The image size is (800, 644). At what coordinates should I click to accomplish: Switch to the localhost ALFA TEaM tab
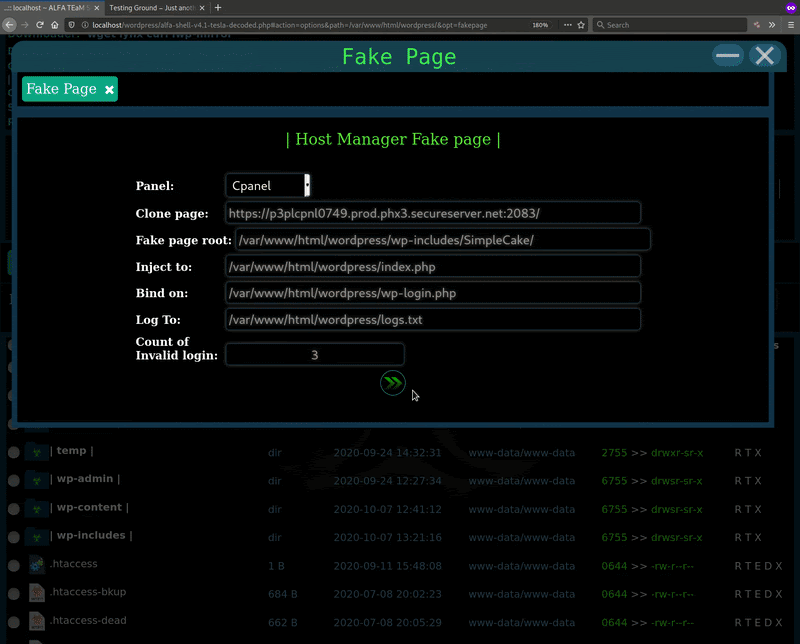point(51,8)
